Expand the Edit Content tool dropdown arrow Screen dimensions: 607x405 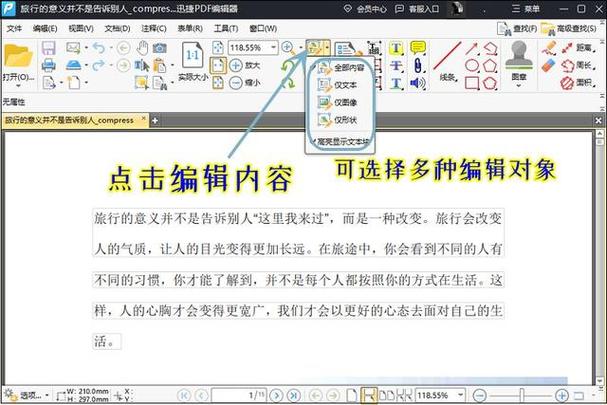pos(328,48)
